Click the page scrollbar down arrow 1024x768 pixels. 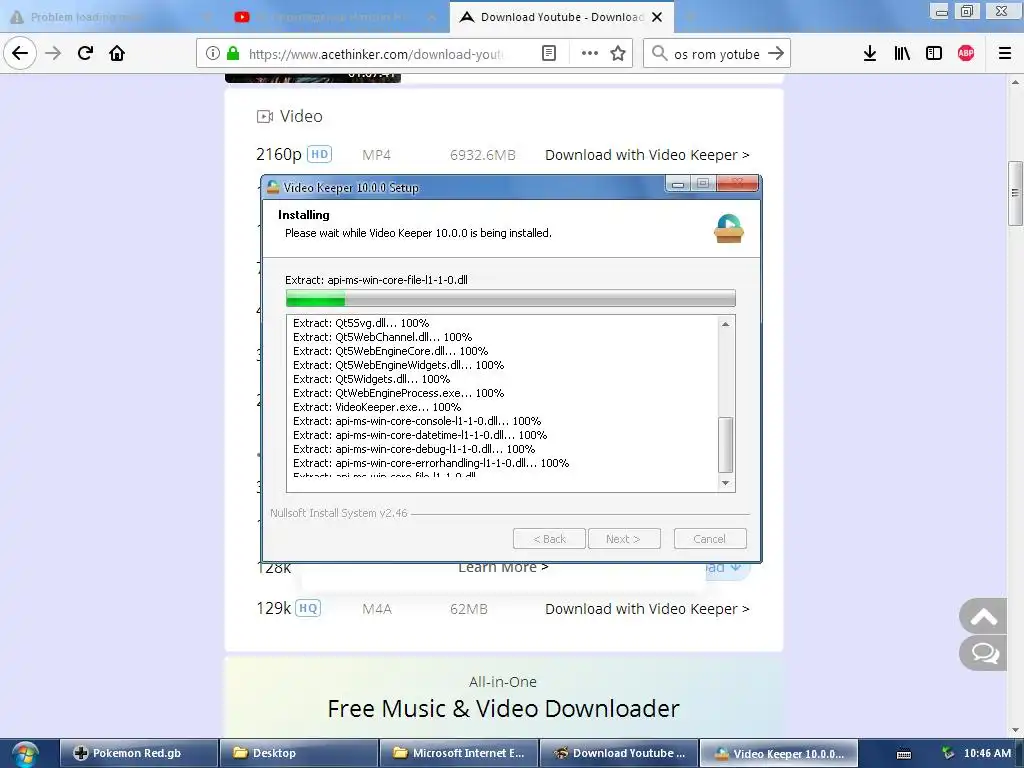(1015, 730)
